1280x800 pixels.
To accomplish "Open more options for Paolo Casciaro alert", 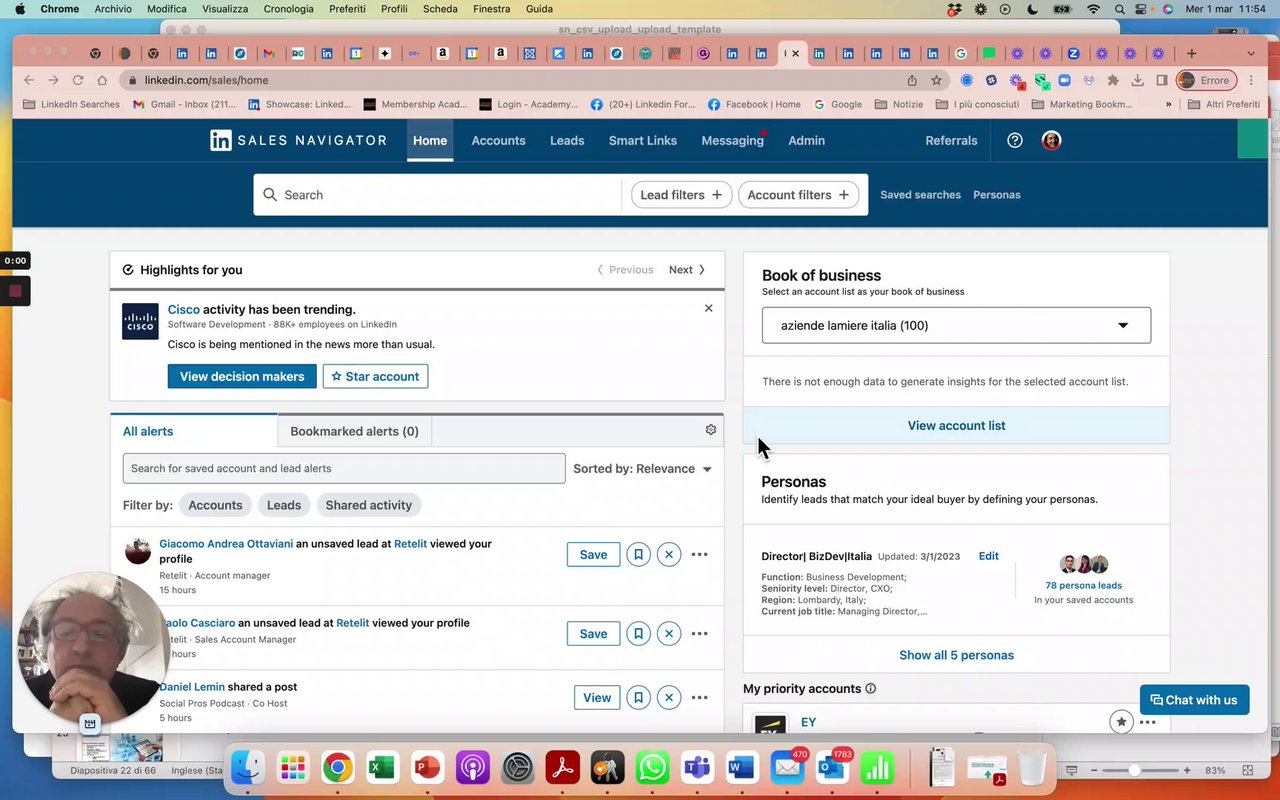I will [x=700, y=633].
